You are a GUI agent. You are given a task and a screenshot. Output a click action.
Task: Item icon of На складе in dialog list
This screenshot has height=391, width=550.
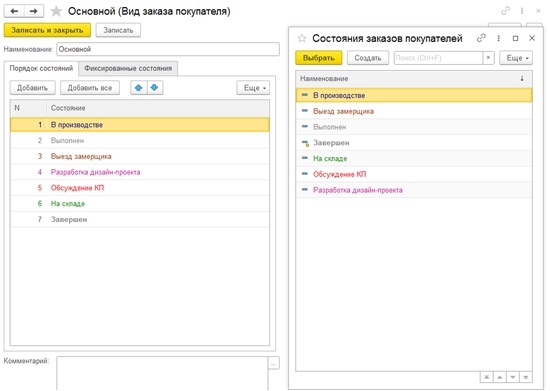tap(305, 158)
